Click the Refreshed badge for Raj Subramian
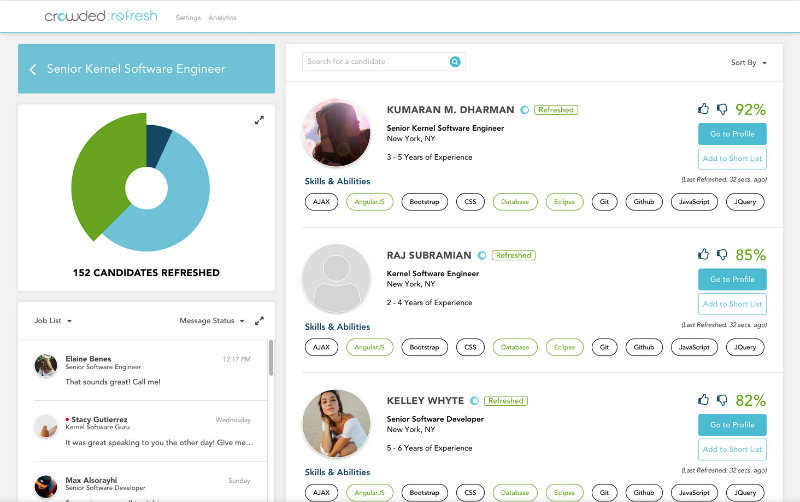The height and width of the screenshot is (502, 800). [x=514, y=255]
